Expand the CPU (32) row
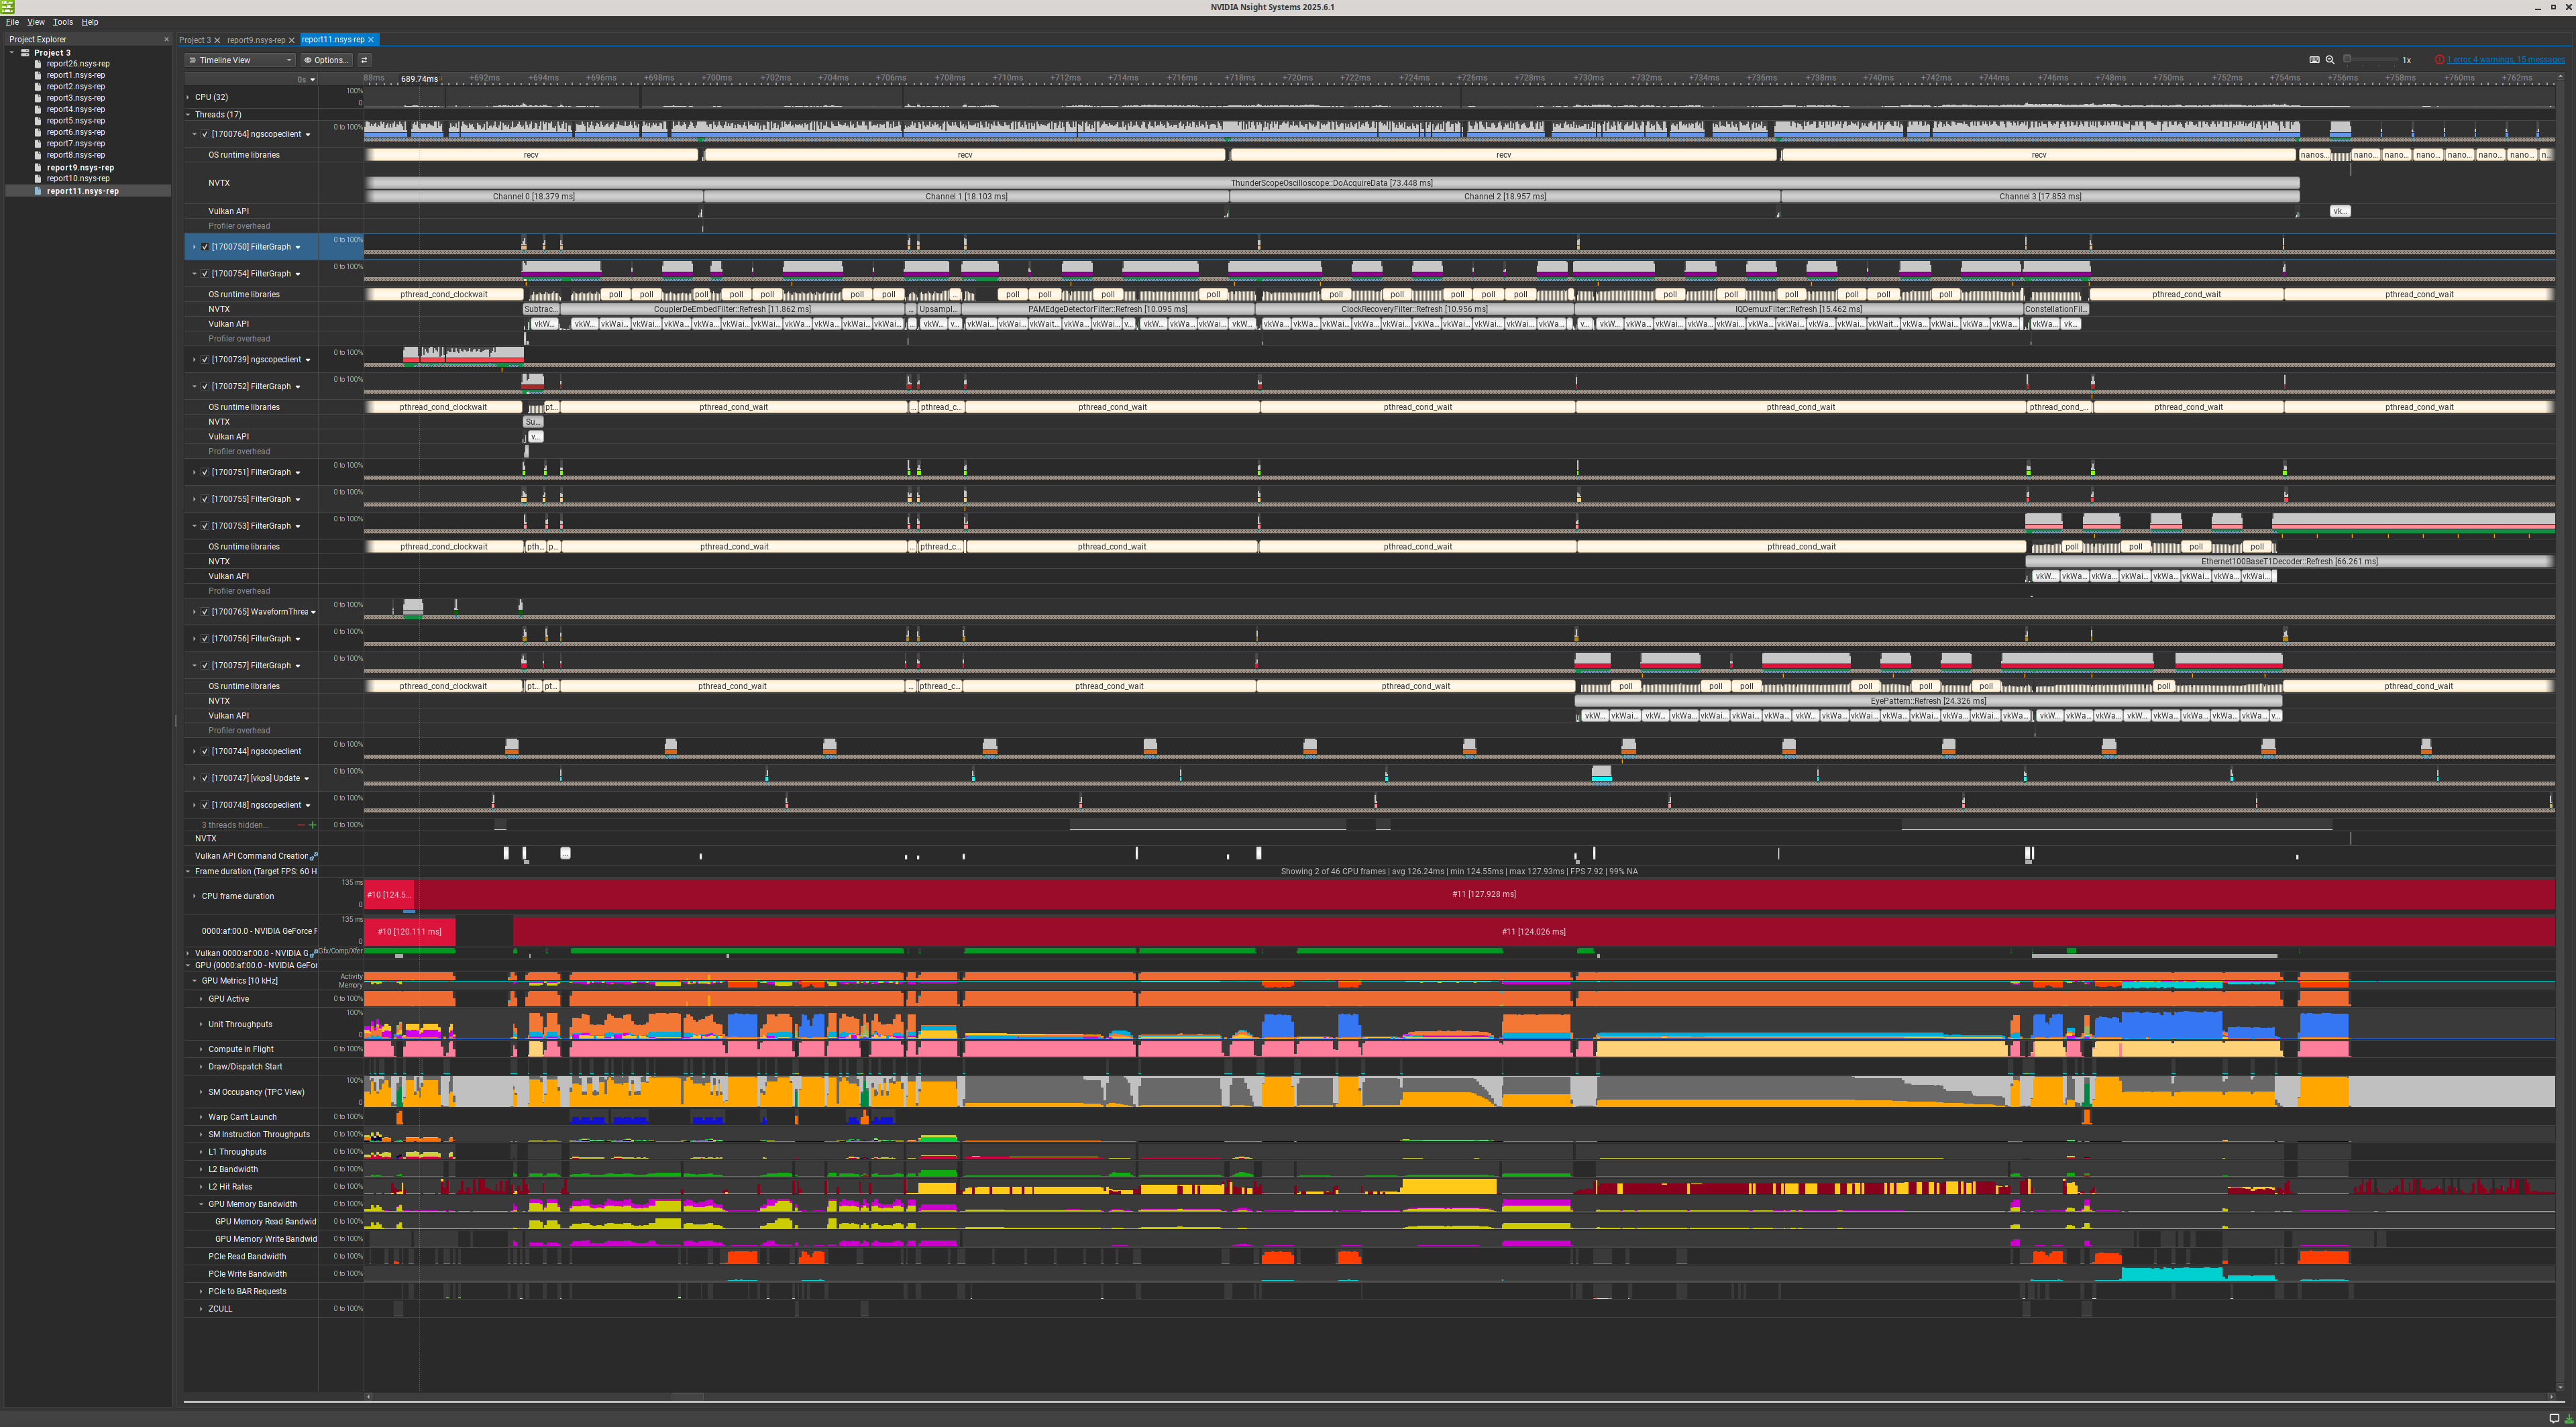Image resolution: width=2576 pixels, height=1427 pixels. tap(188, 97)
